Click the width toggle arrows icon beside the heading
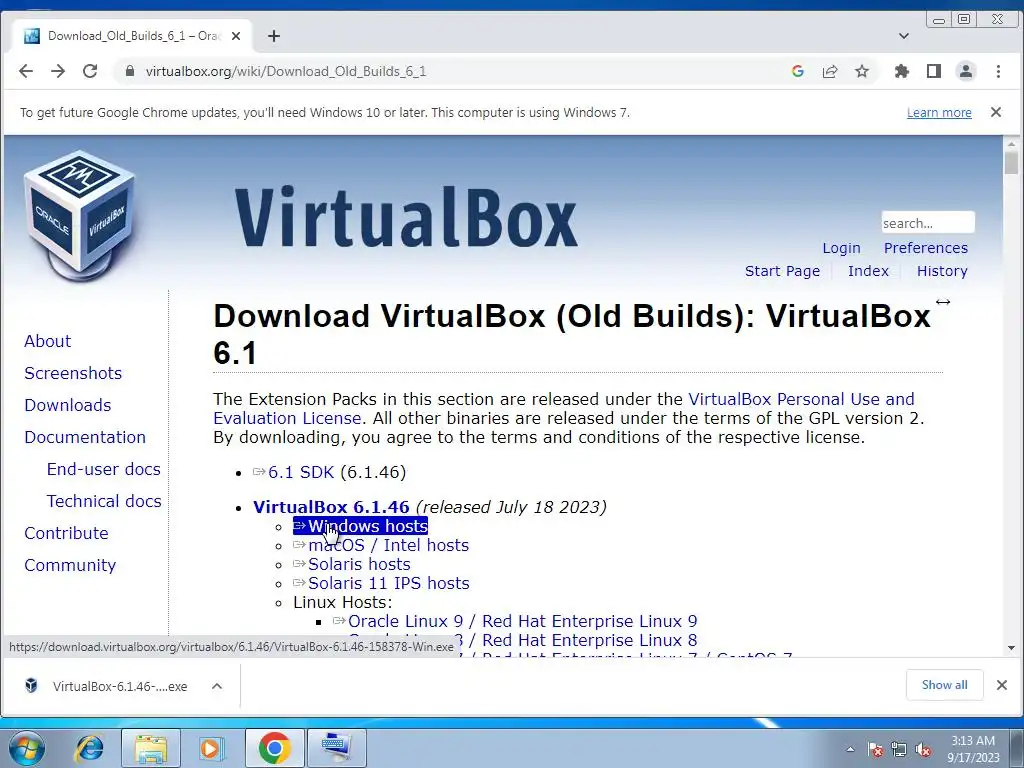The height and width of the screenshot is (768, 1024). click(x=942, y=302)
